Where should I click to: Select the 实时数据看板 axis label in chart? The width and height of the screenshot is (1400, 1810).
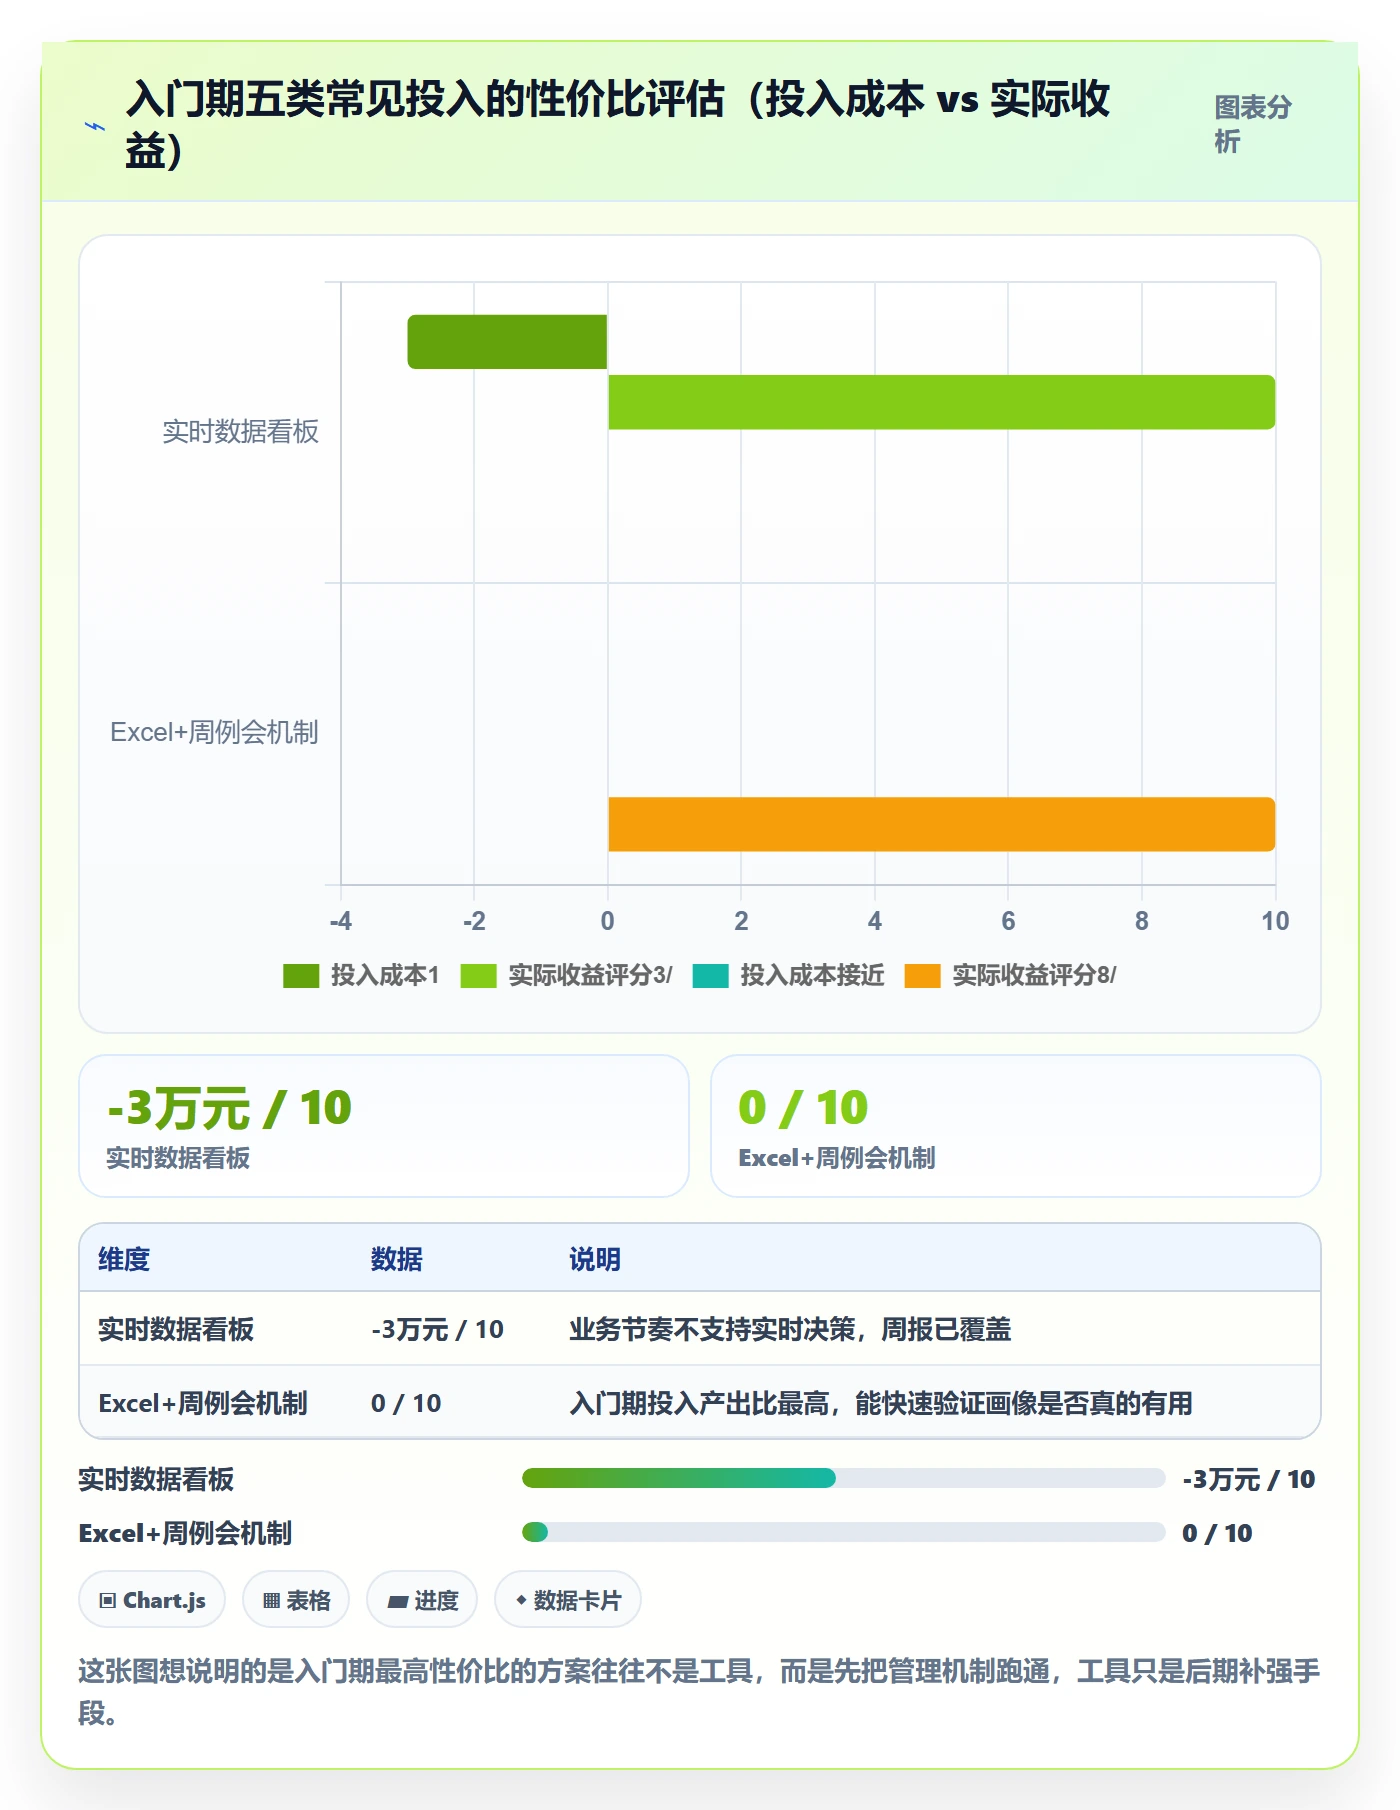pos(240,432)
